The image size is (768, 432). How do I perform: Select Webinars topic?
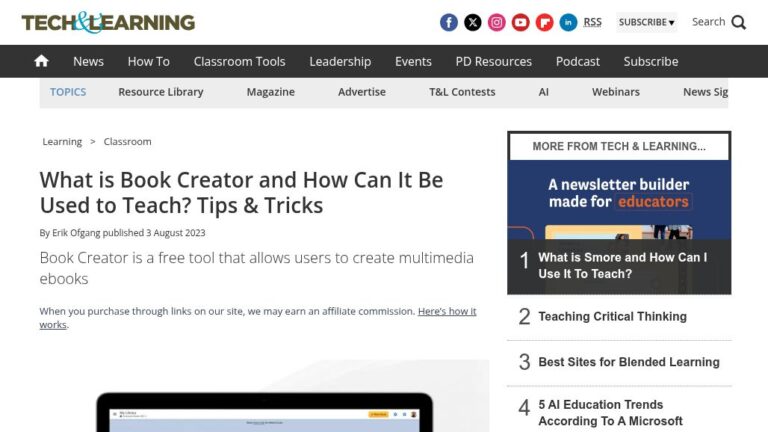tap(616, 92)
